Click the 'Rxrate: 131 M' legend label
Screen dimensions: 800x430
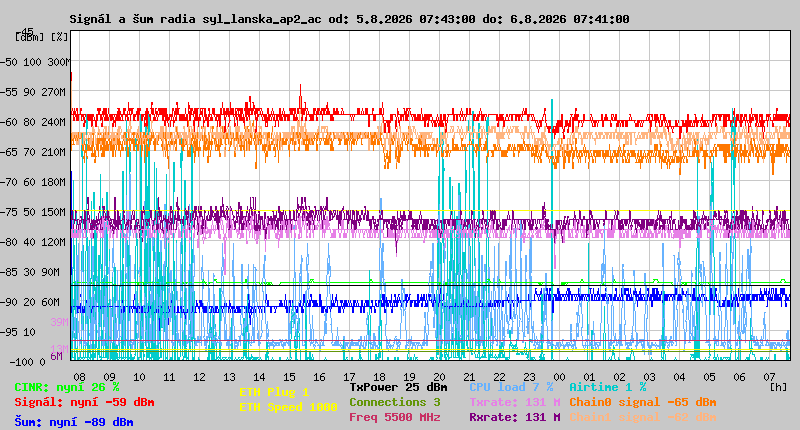[x=515, y=417]
